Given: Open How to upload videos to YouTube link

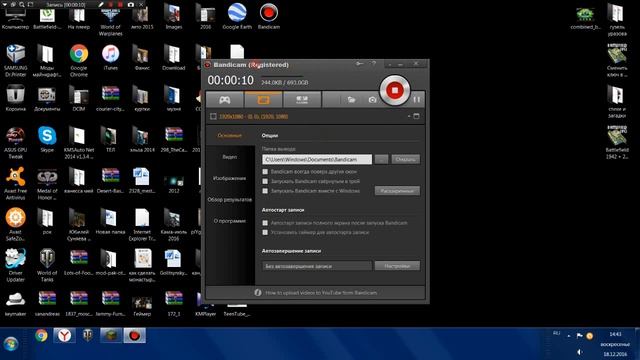Looking at the screenshot, I should click(x=321, y=293).
